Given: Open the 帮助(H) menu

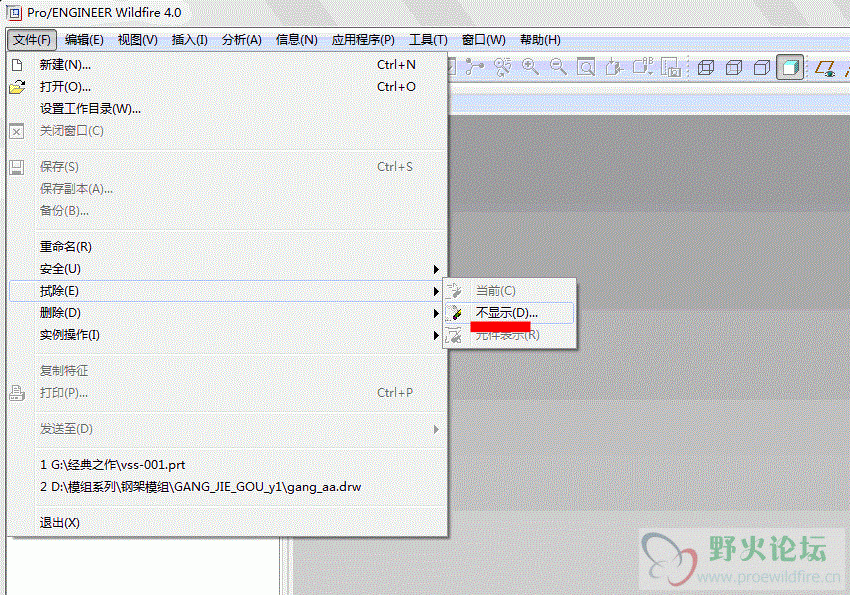Looking at the screenshot, I should click(x=540, y=40).
